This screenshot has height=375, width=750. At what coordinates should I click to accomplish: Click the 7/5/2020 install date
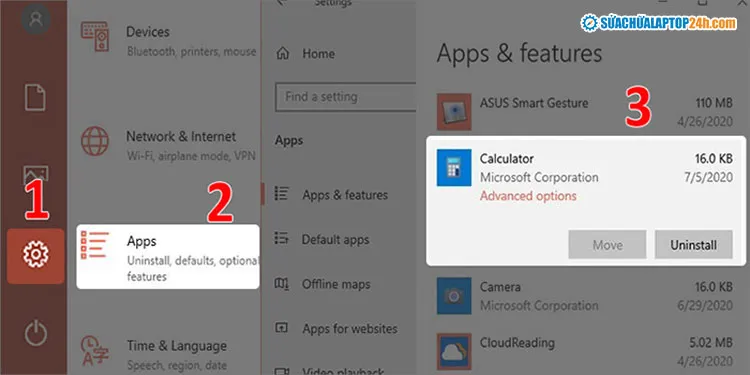pyautogui.click(x=708, y=177)
